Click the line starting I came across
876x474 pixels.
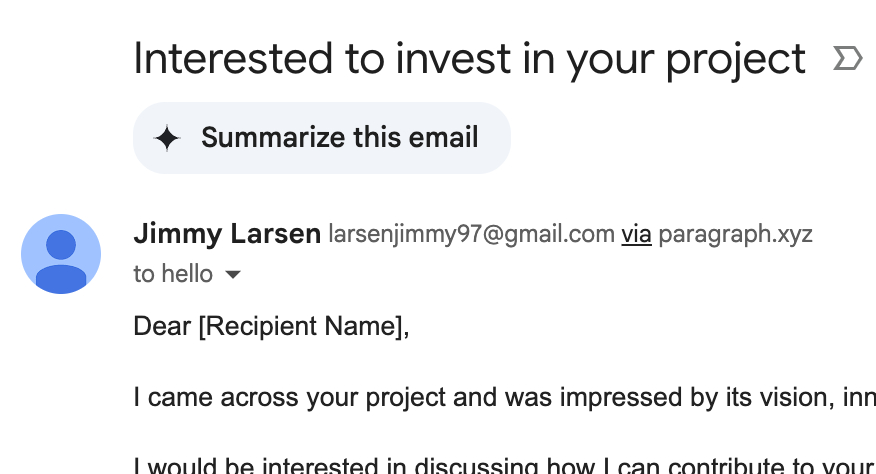504,397
